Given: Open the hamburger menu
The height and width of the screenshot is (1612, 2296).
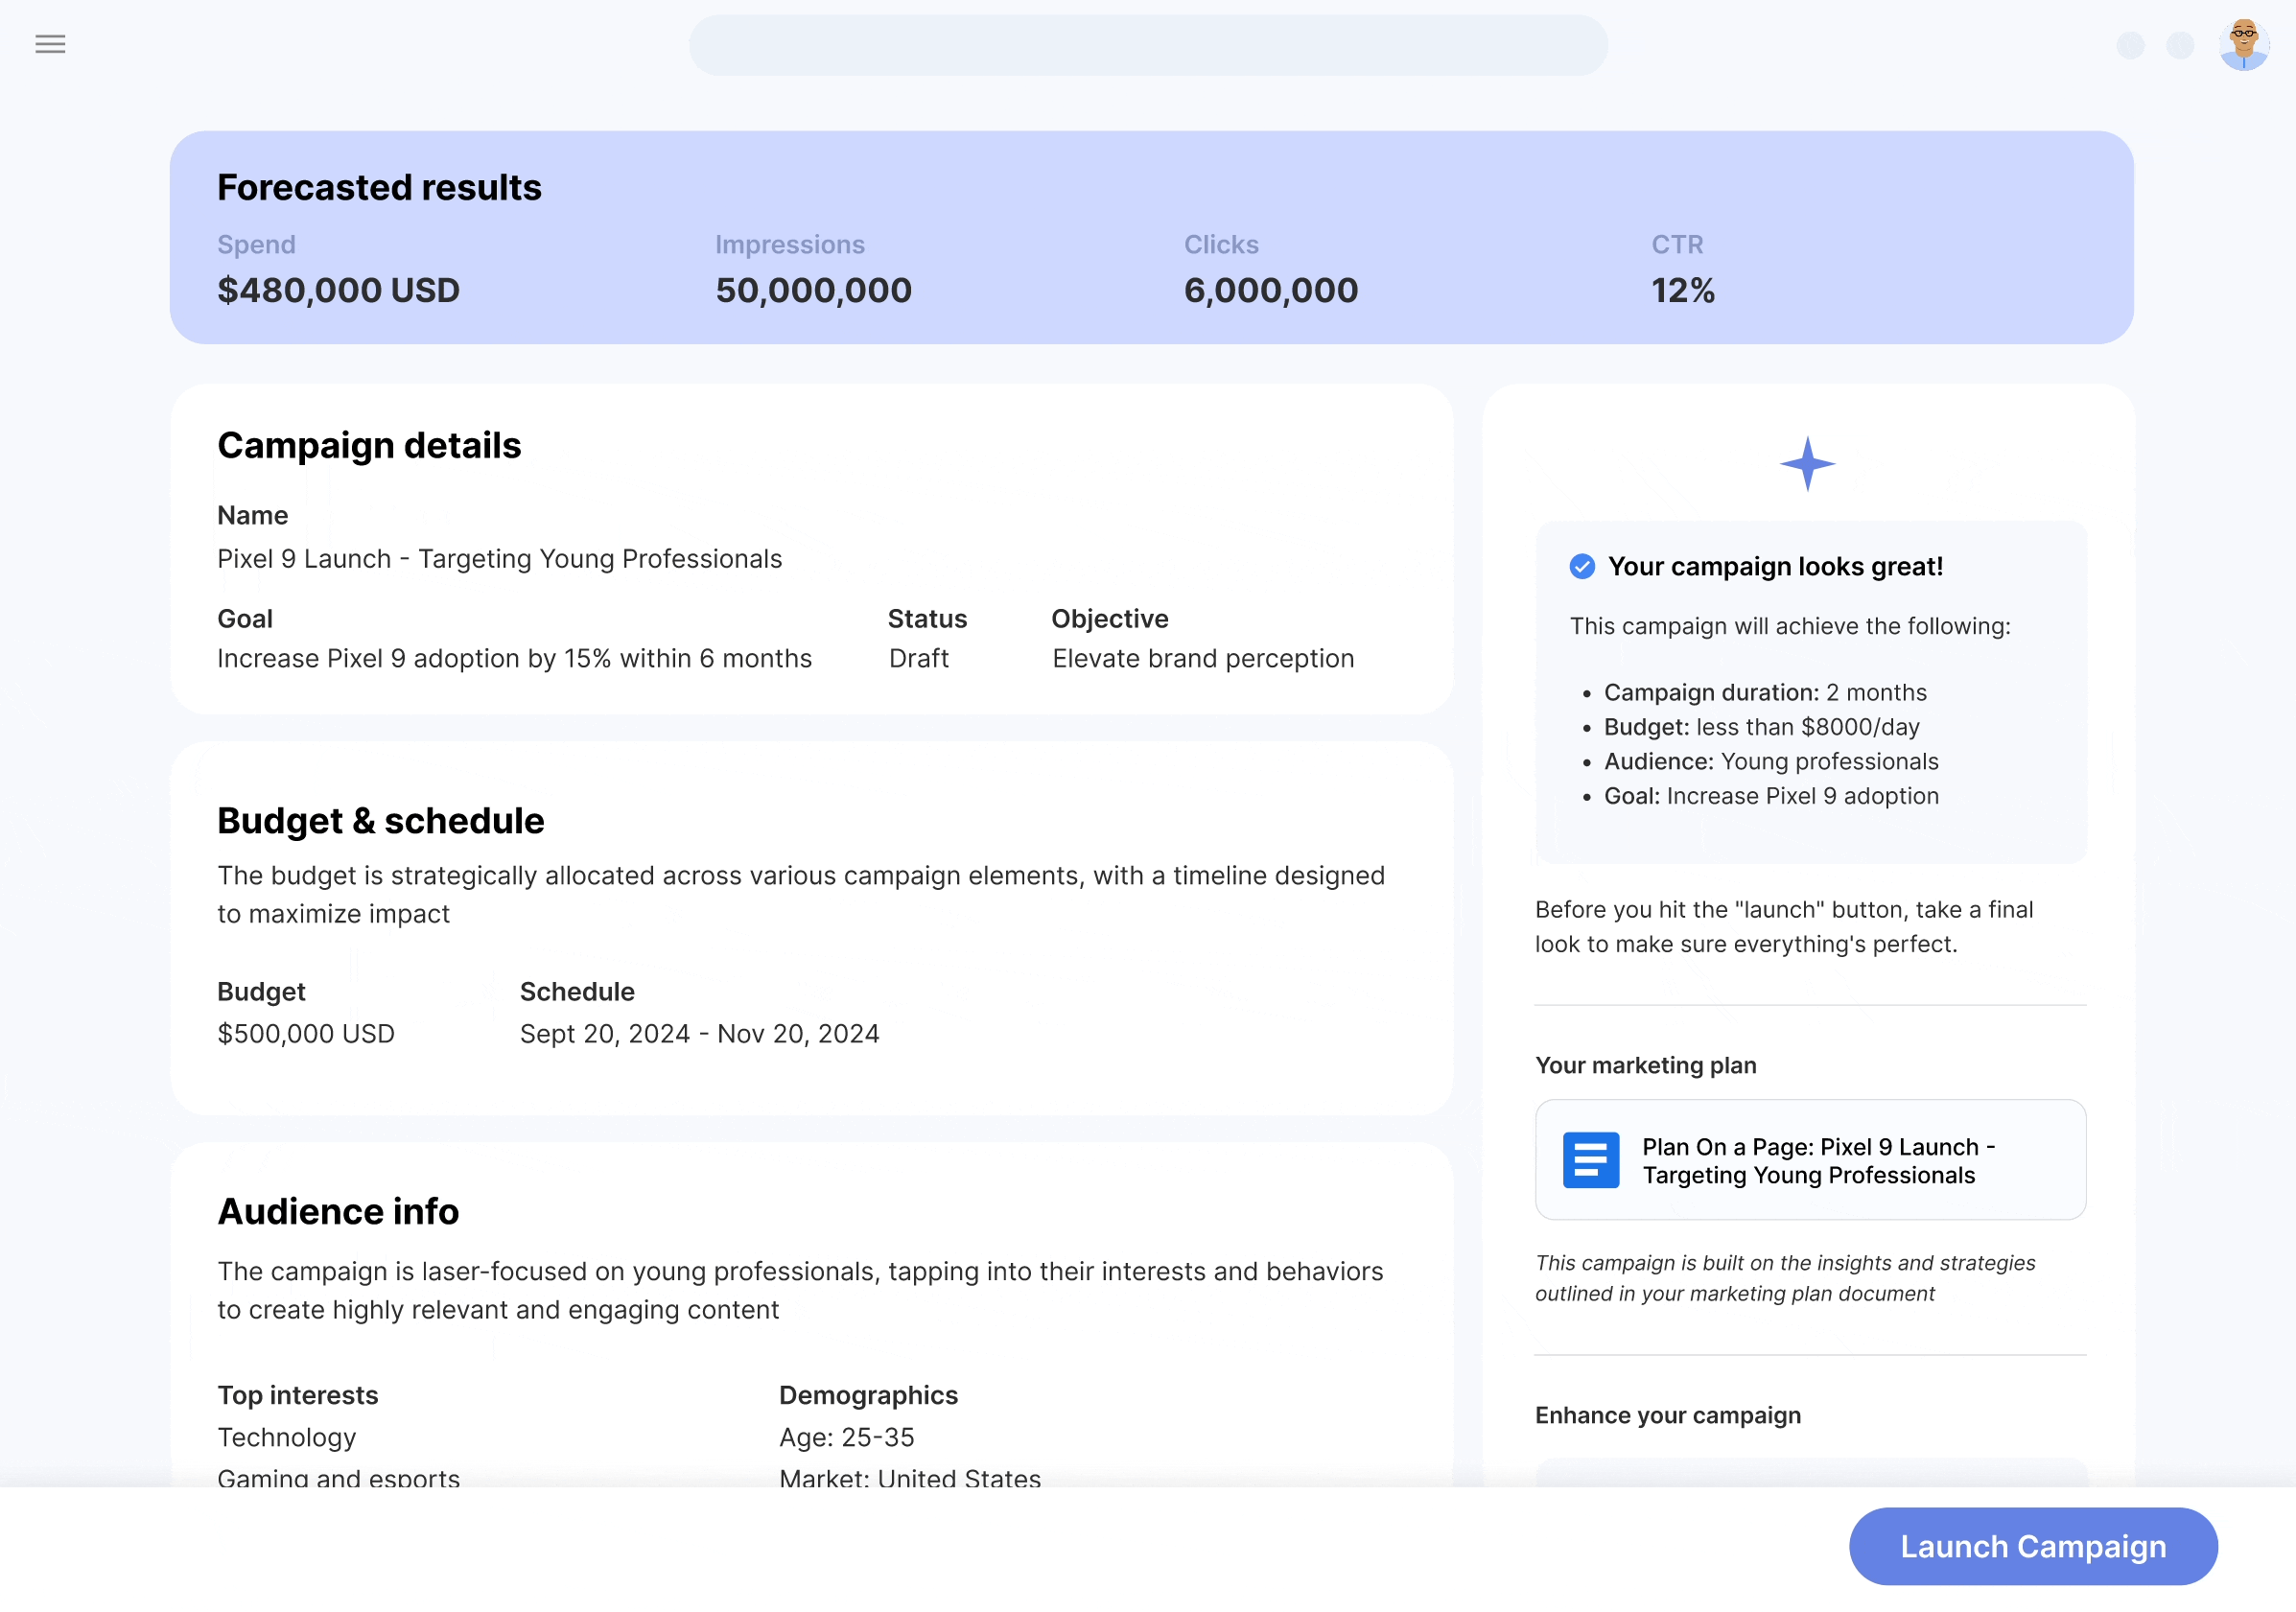Looking at the screenshot, I should click(50, 44).
